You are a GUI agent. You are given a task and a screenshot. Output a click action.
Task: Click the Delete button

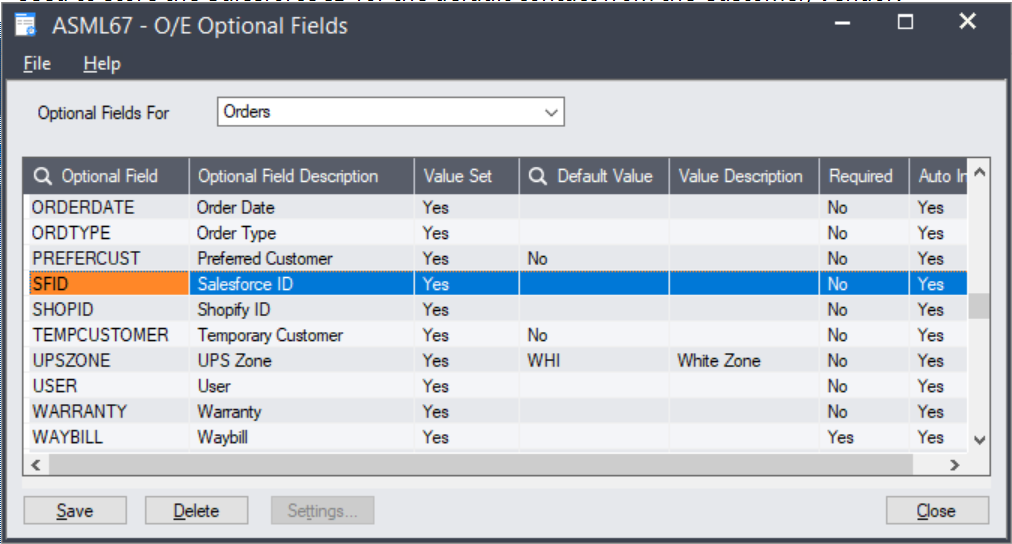click(x=196, y=511)
